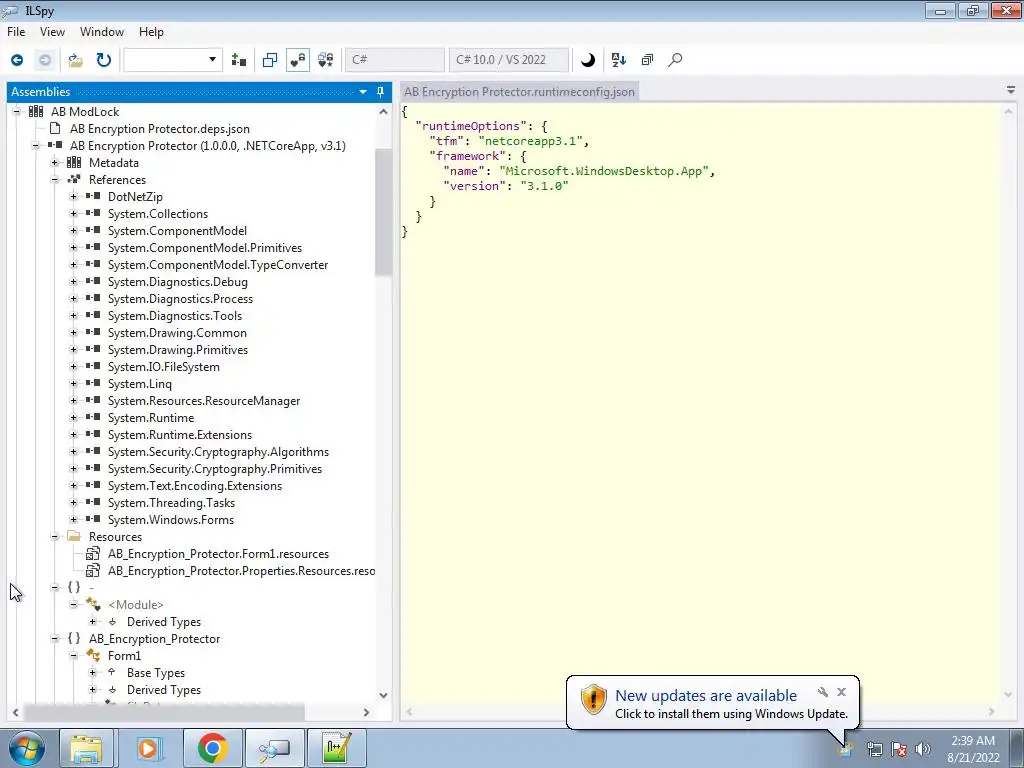1024x768 pixels.
Task: Select AB Encryption Protector.deps.json file
Action: point(159,129)
